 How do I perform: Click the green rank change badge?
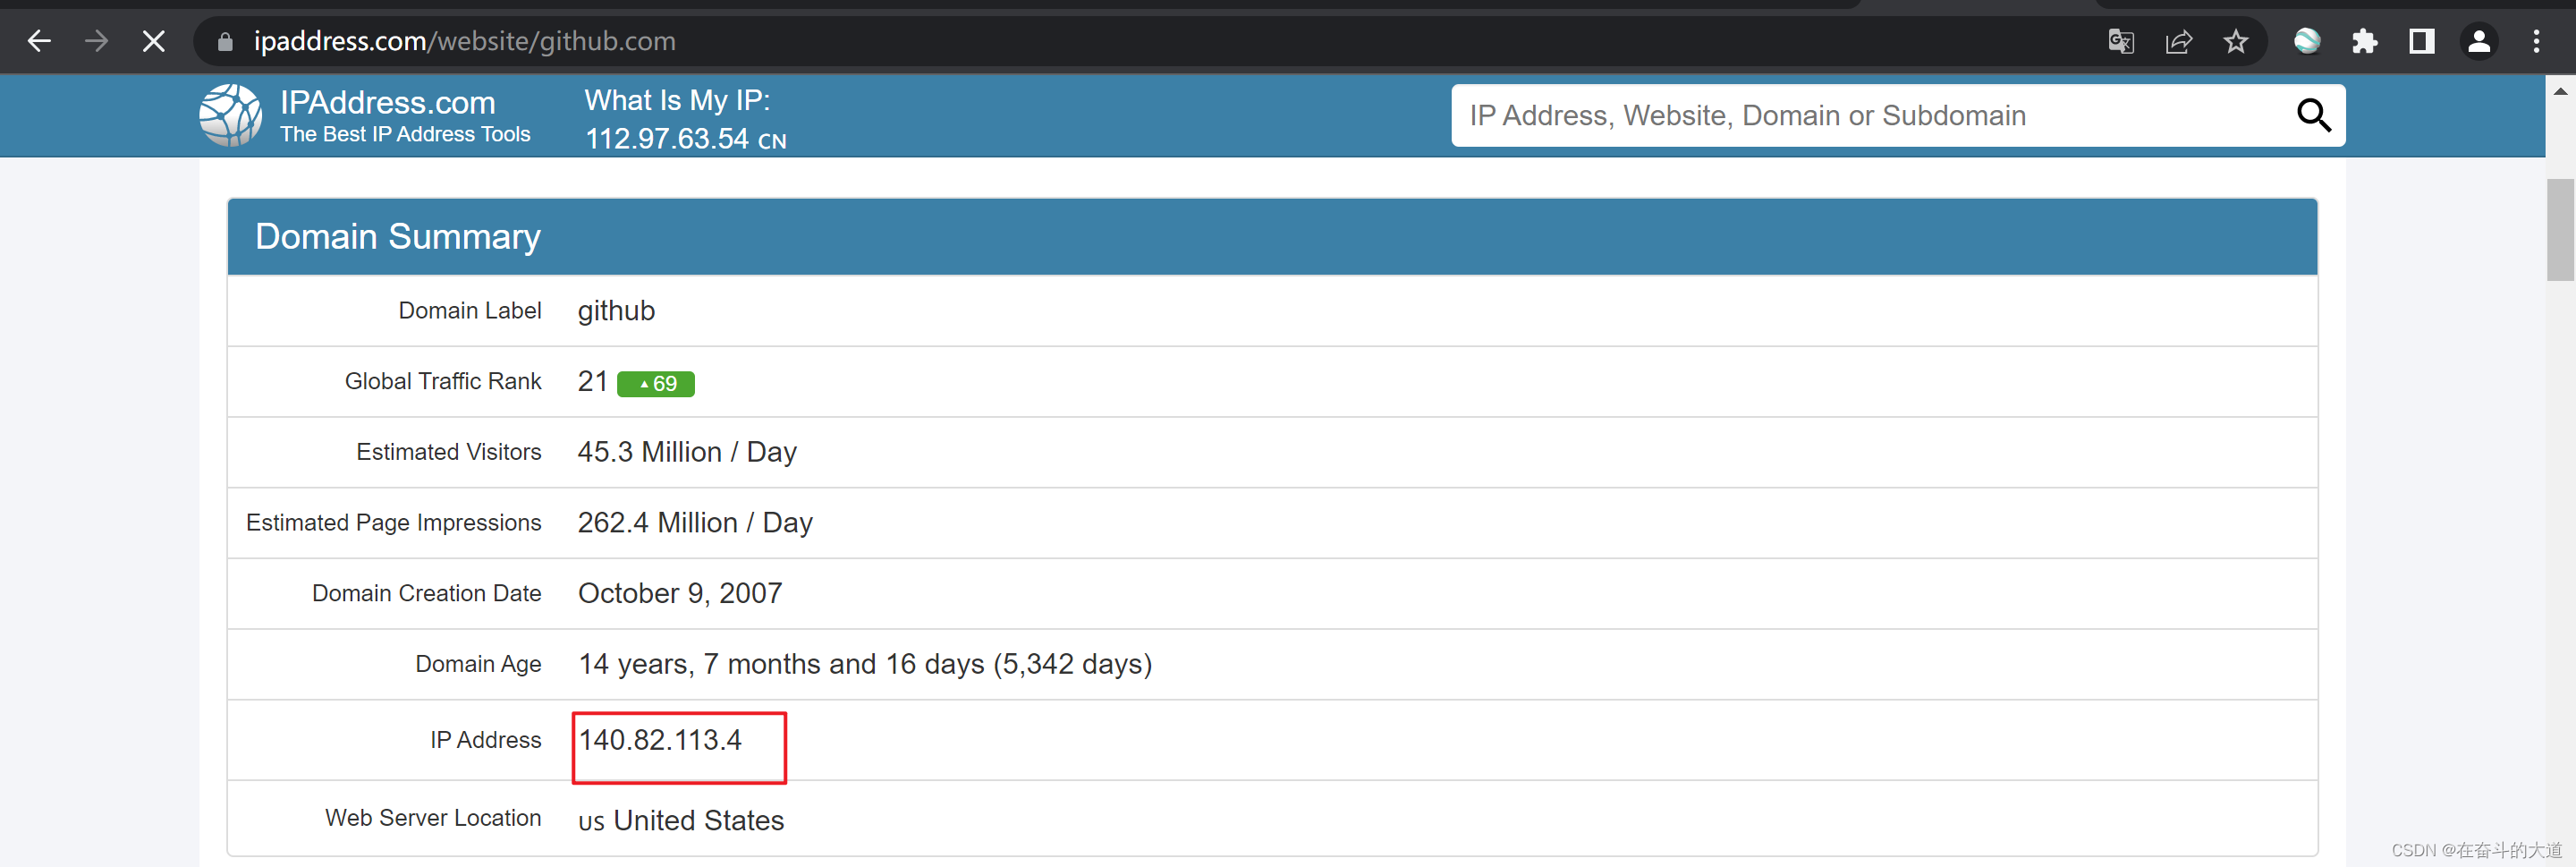(x=656, y=383)
